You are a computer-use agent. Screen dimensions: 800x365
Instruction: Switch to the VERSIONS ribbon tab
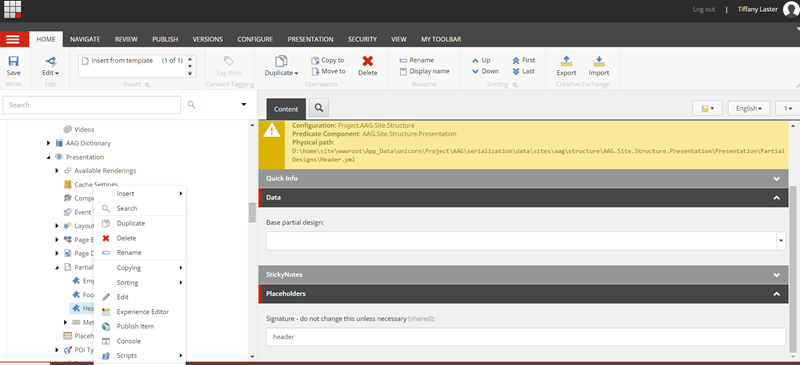tap(207, 39)
